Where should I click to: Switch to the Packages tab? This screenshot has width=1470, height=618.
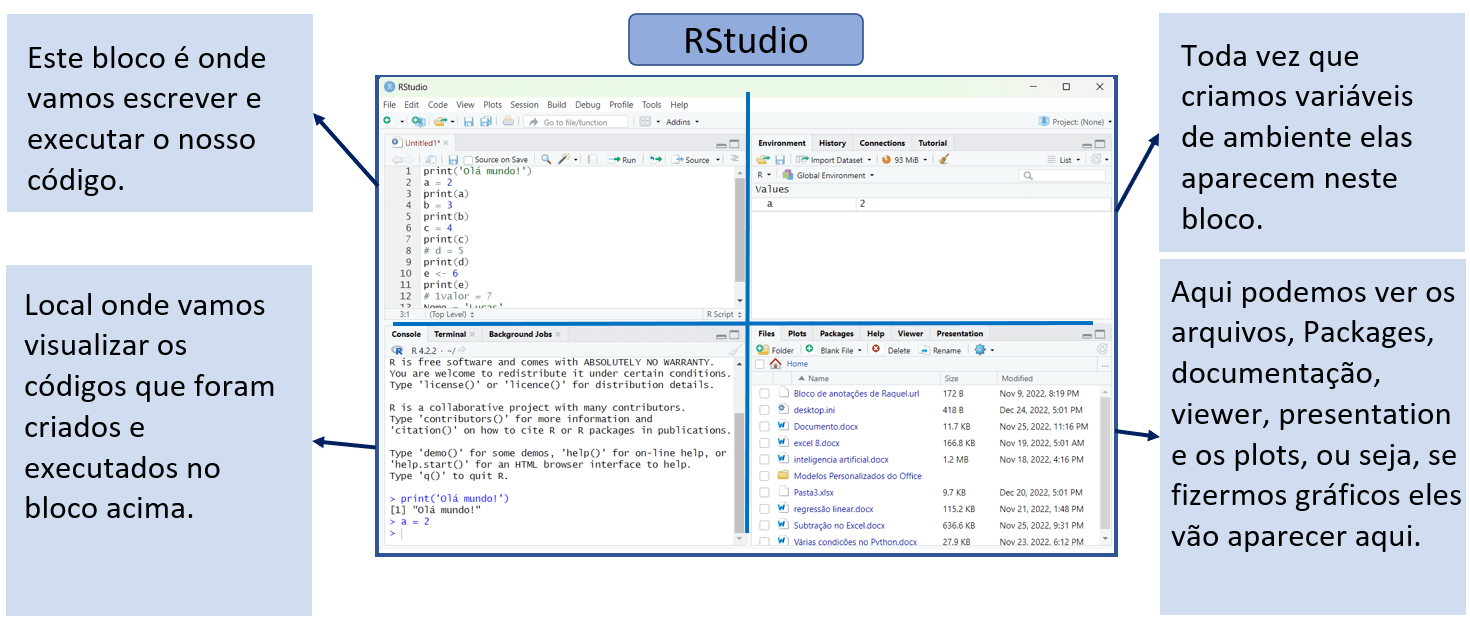point(836,333)
